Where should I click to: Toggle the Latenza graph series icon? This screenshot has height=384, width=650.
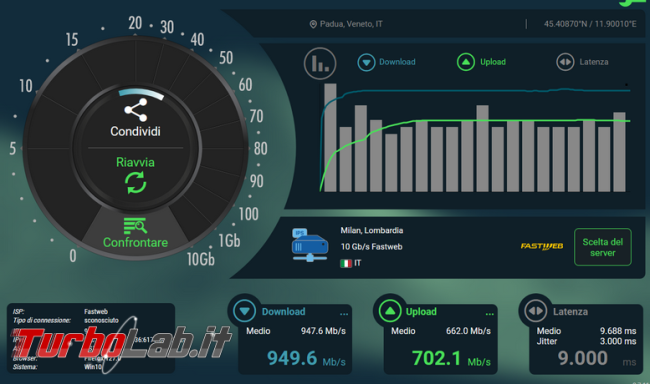[x=565, y=62]
